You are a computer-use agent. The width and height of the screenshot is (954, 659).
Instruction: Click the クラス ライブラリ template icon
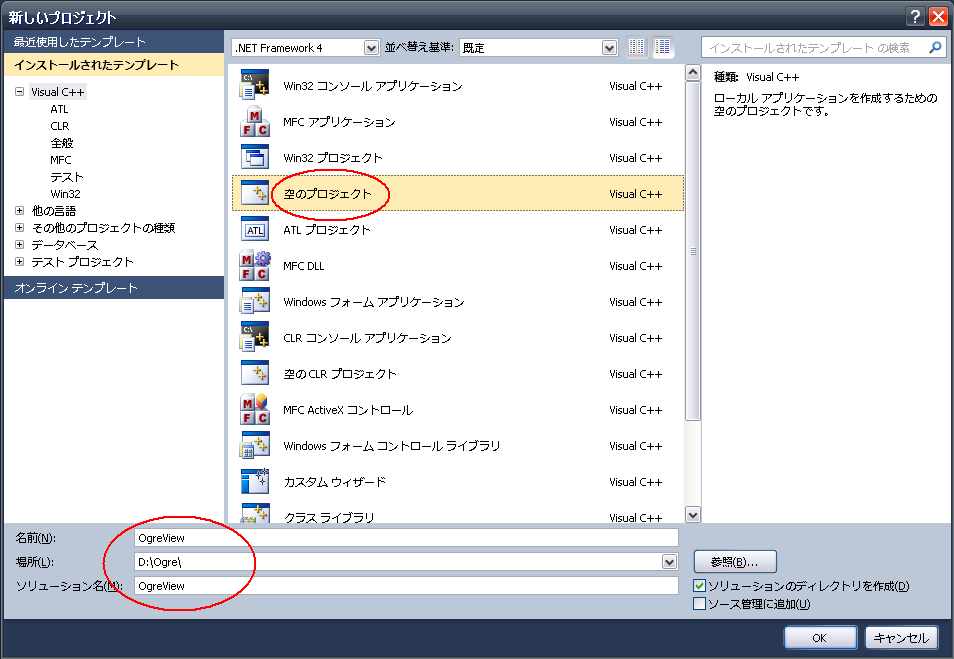click(254, 514)
